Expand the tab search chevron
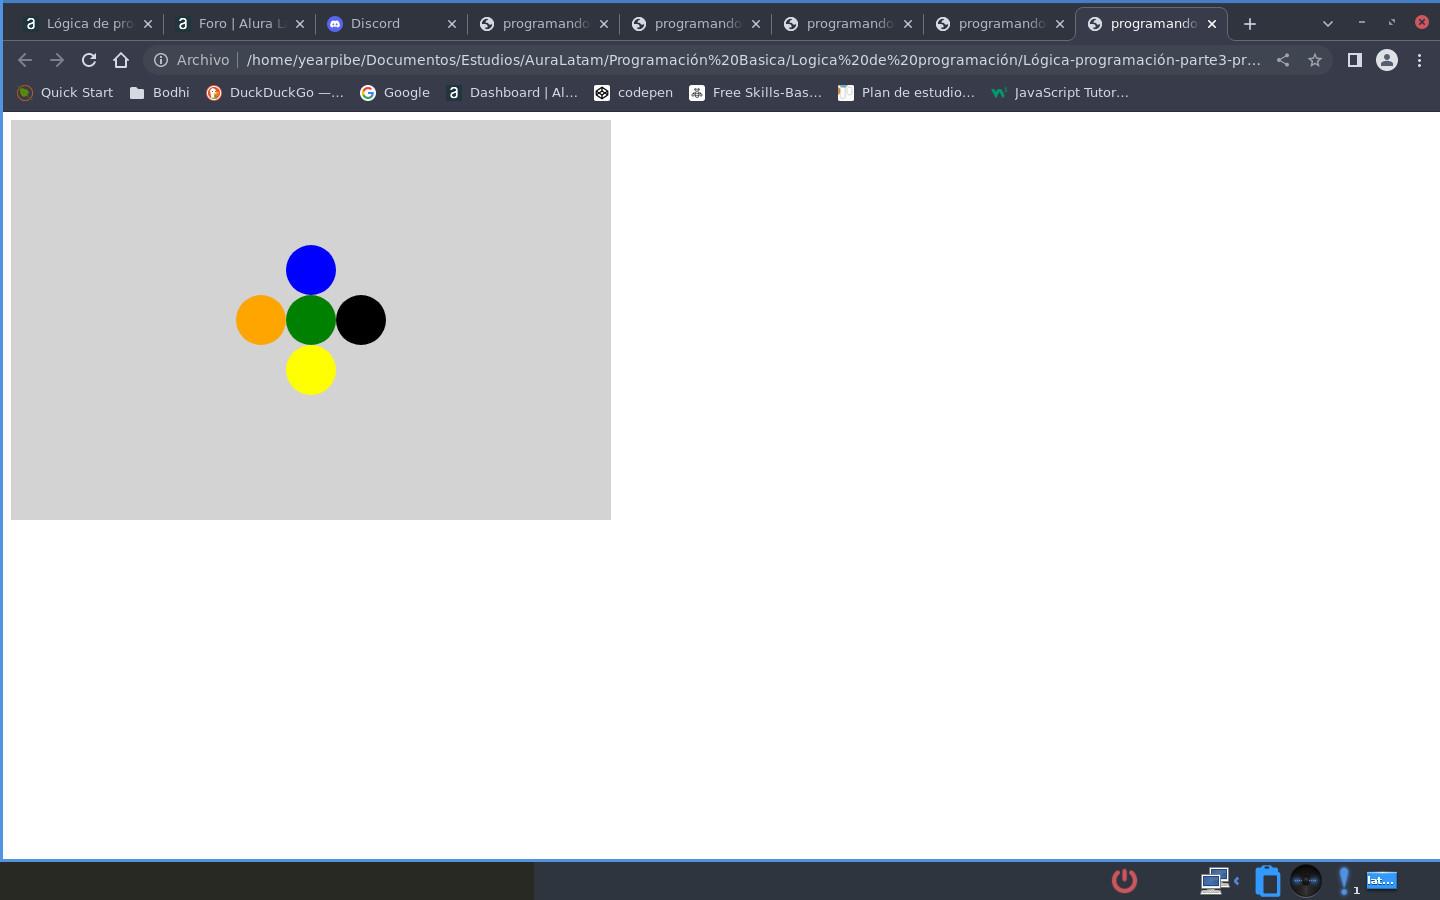The height and width of the screenshot is (900, 1440). coord(1328,23)
